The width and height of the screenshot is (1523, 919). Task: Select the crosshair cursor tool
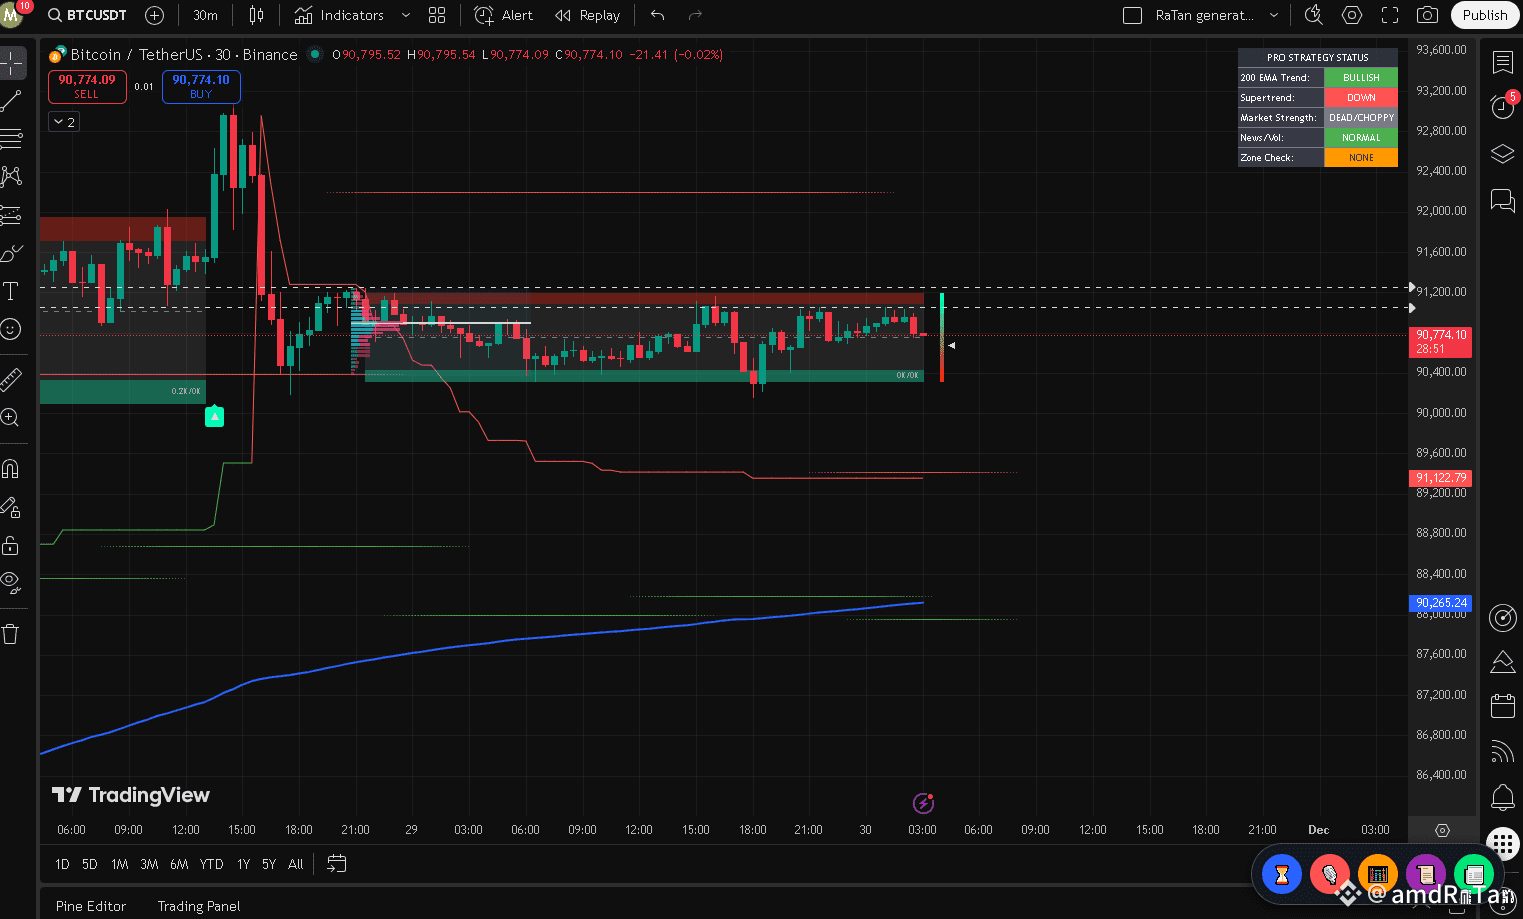point(12,62)
